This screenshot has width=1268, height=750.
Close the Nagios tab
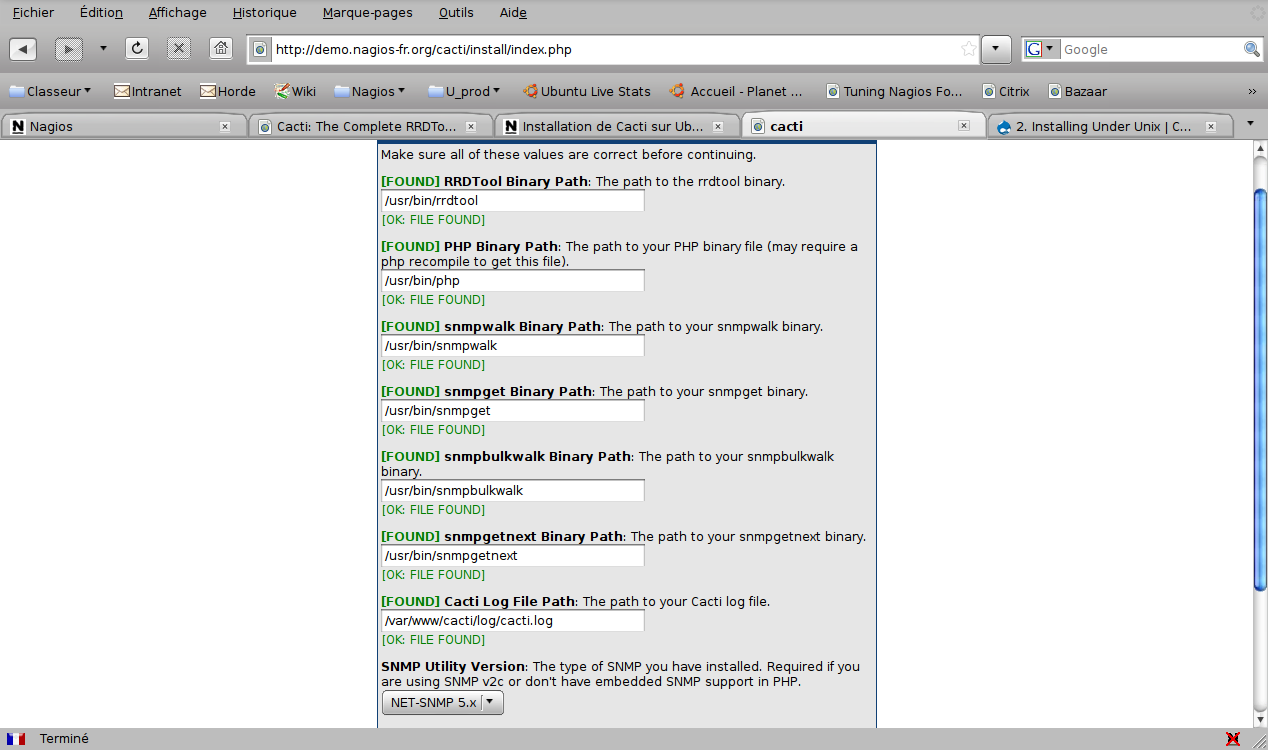click(225, 126)
